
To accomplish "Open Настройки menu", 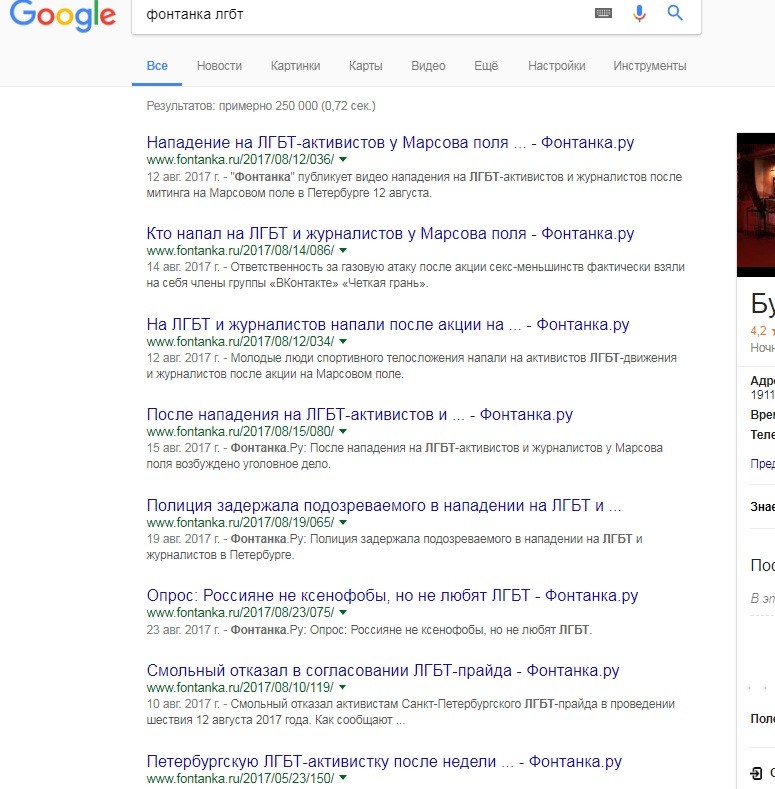I will pyautogui.click(x=556, y=66).
